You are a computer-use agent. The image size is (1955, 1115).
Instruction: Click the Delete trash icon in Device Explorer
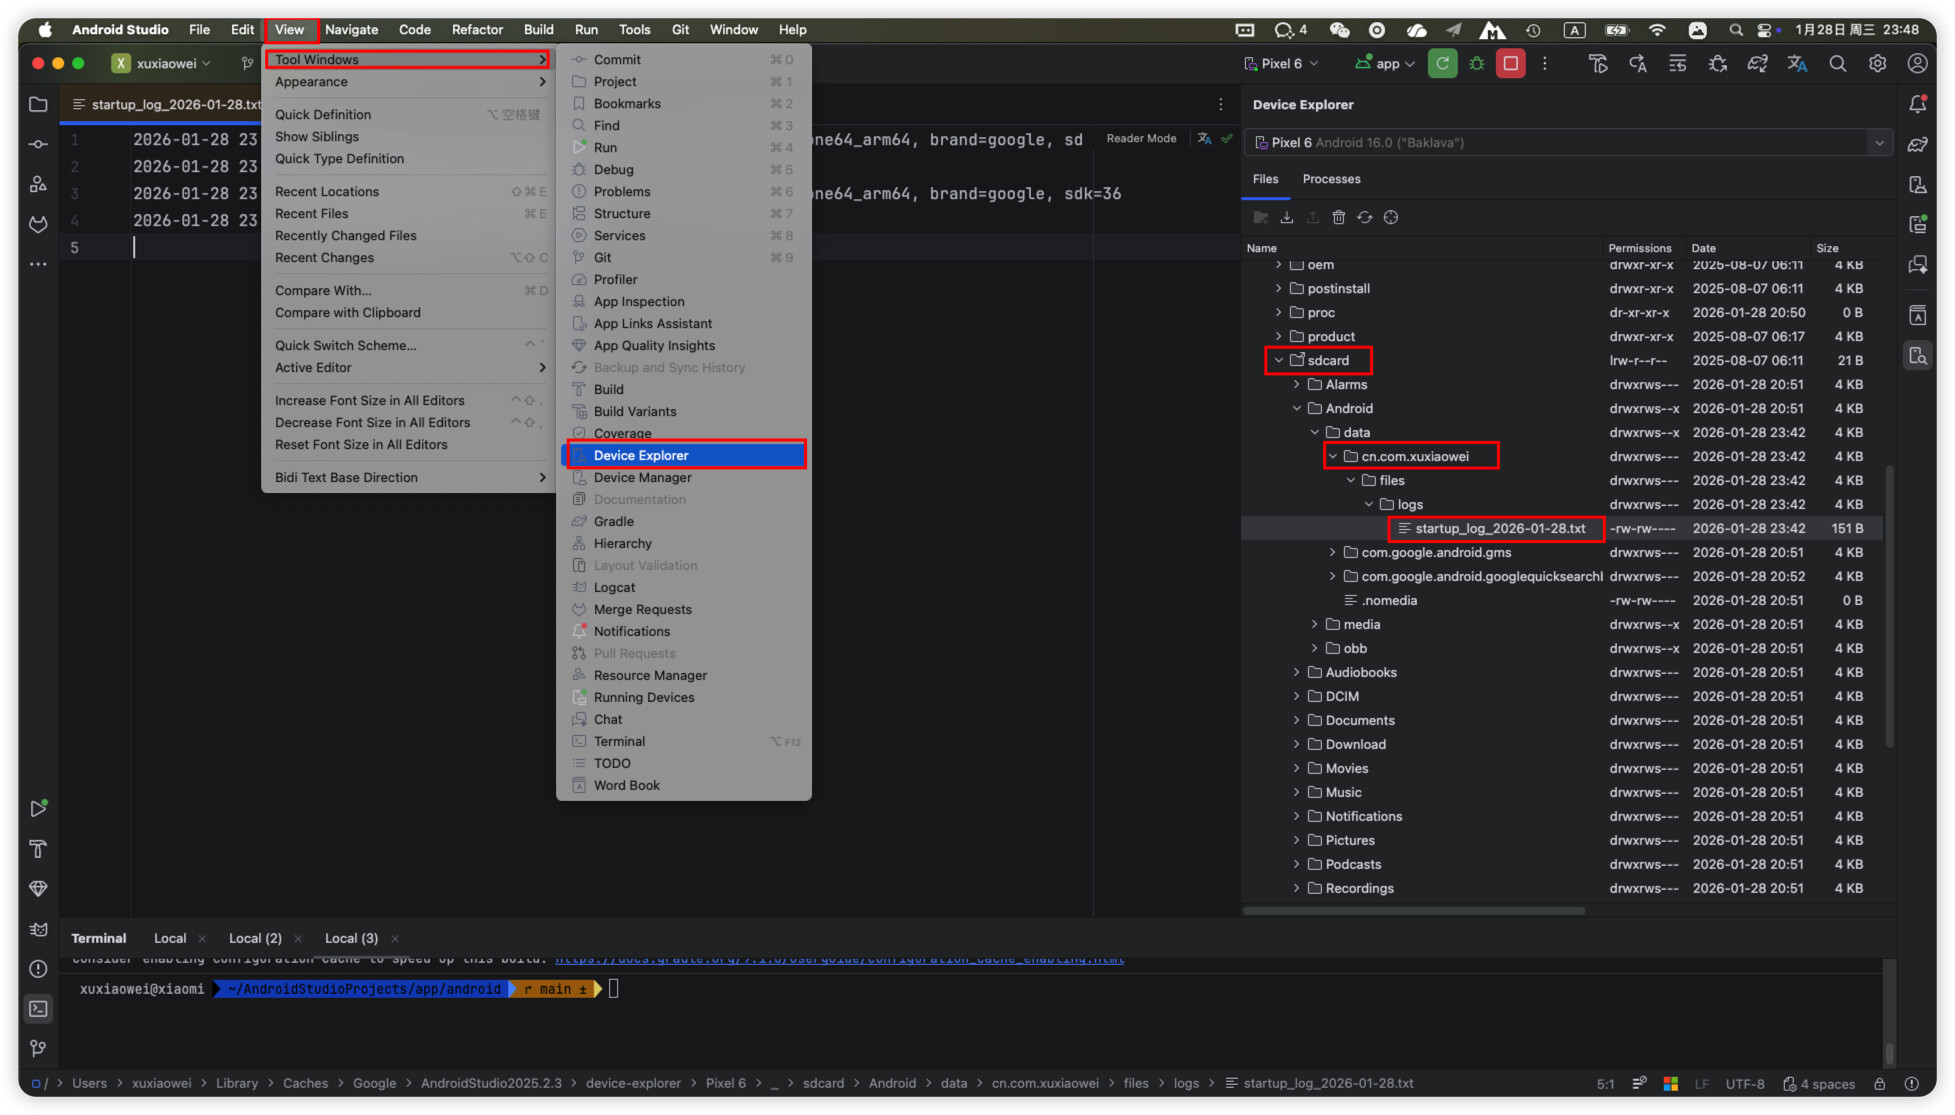coord(1338,217)
